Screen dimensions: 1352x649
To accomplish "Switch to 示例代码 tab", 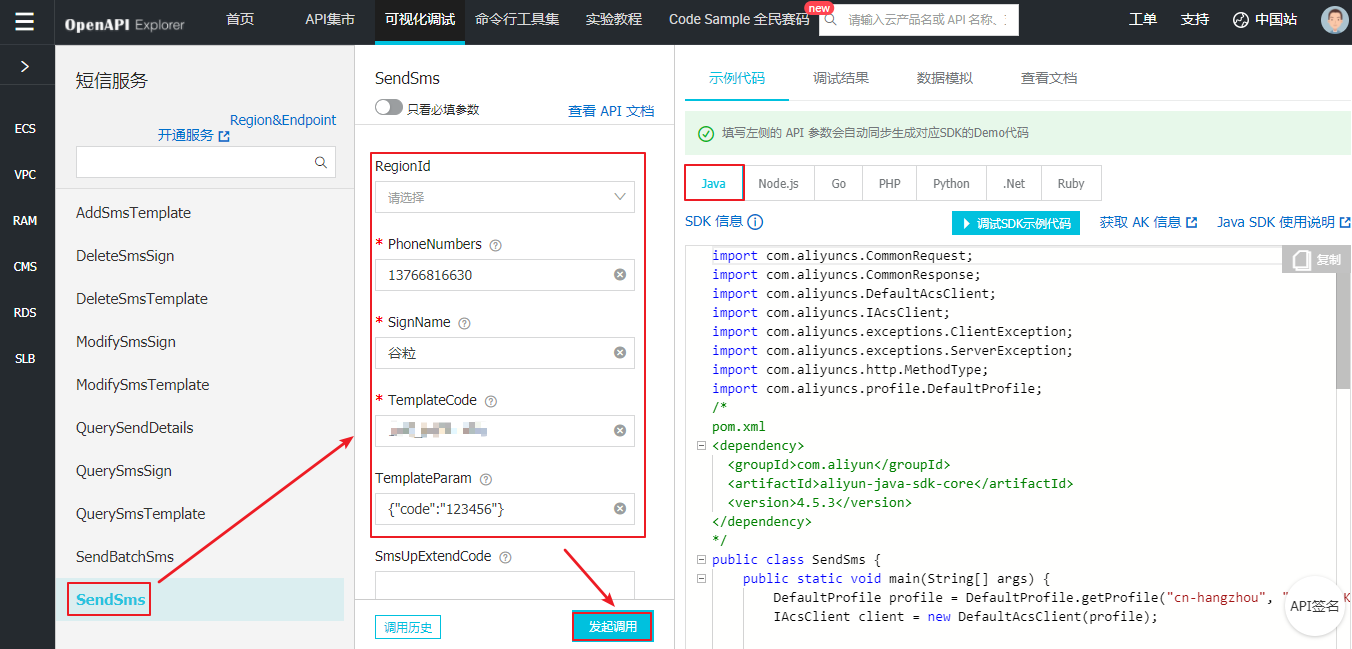I will point(737,78).
